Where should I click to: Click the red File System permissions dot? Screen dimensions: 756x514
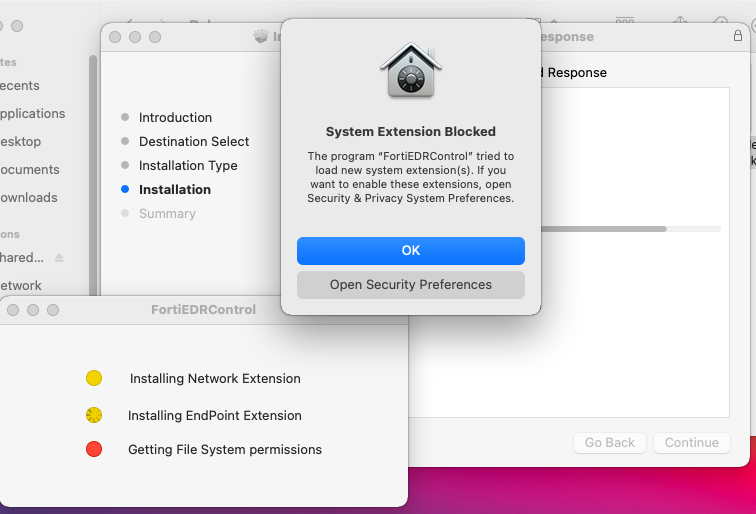click(94, 450)
